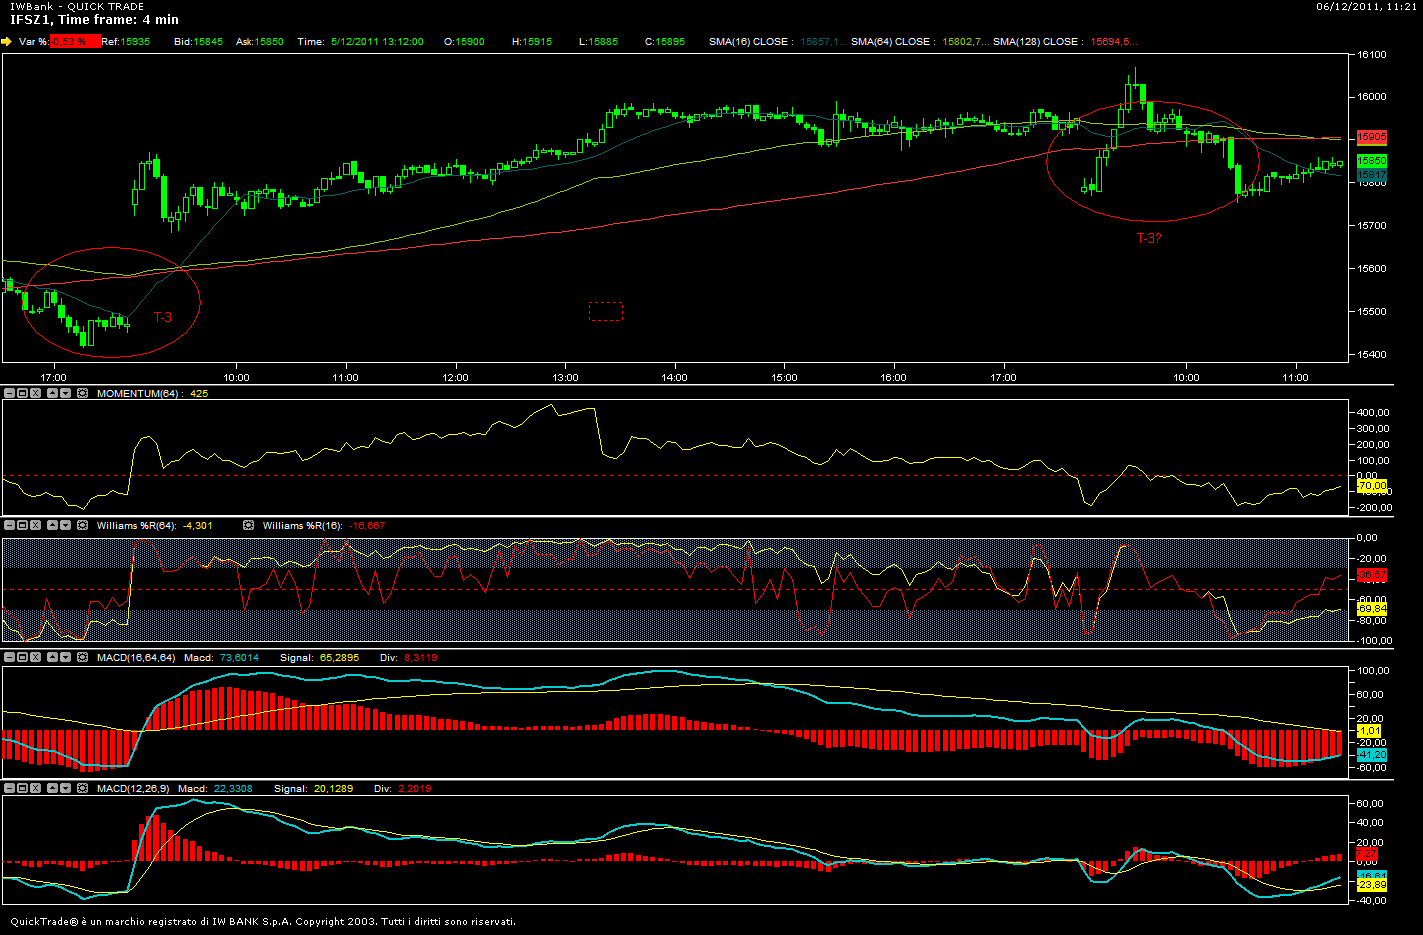
Task: Click the MOMENTUM(64) title label
Action: (138, 394)
